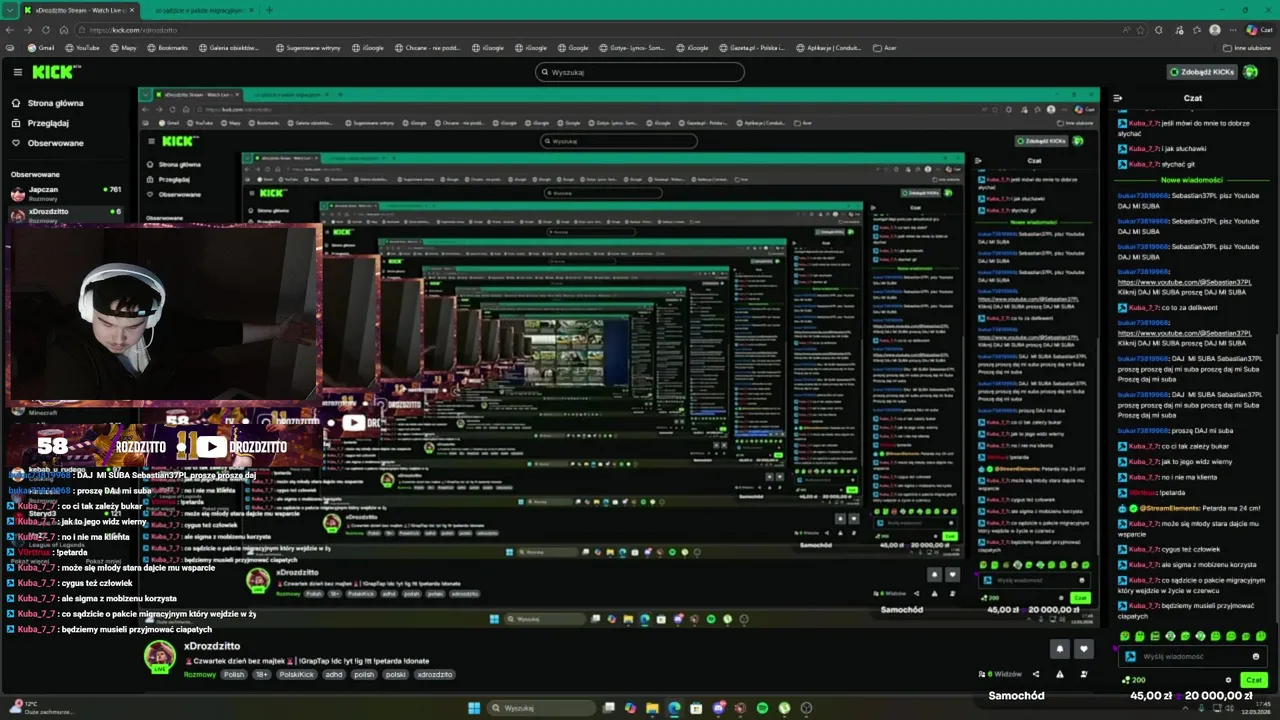Image resolution: width=1280 pixels, height=720 pixels.
Task: Click the notification bell button under stream
Action: click(x=1060, y=649)
